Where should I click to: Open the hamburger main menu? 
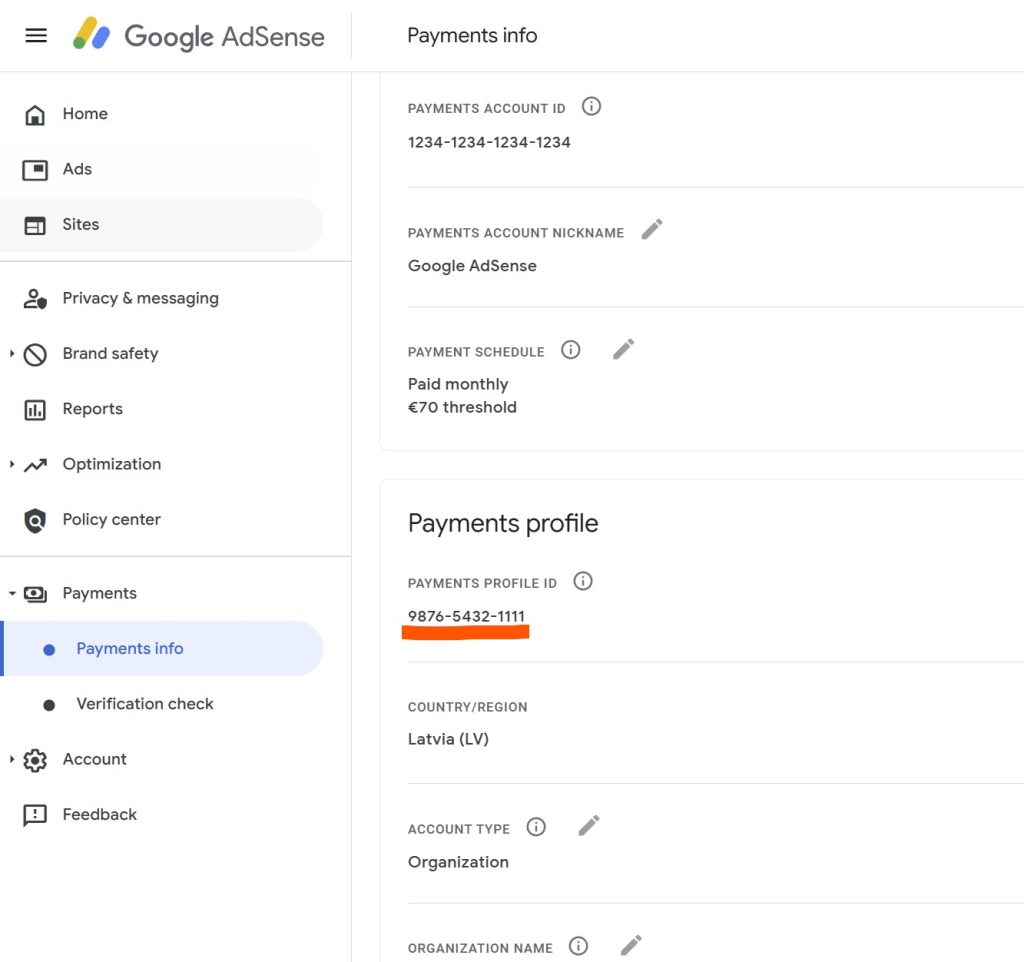point(36,36)
